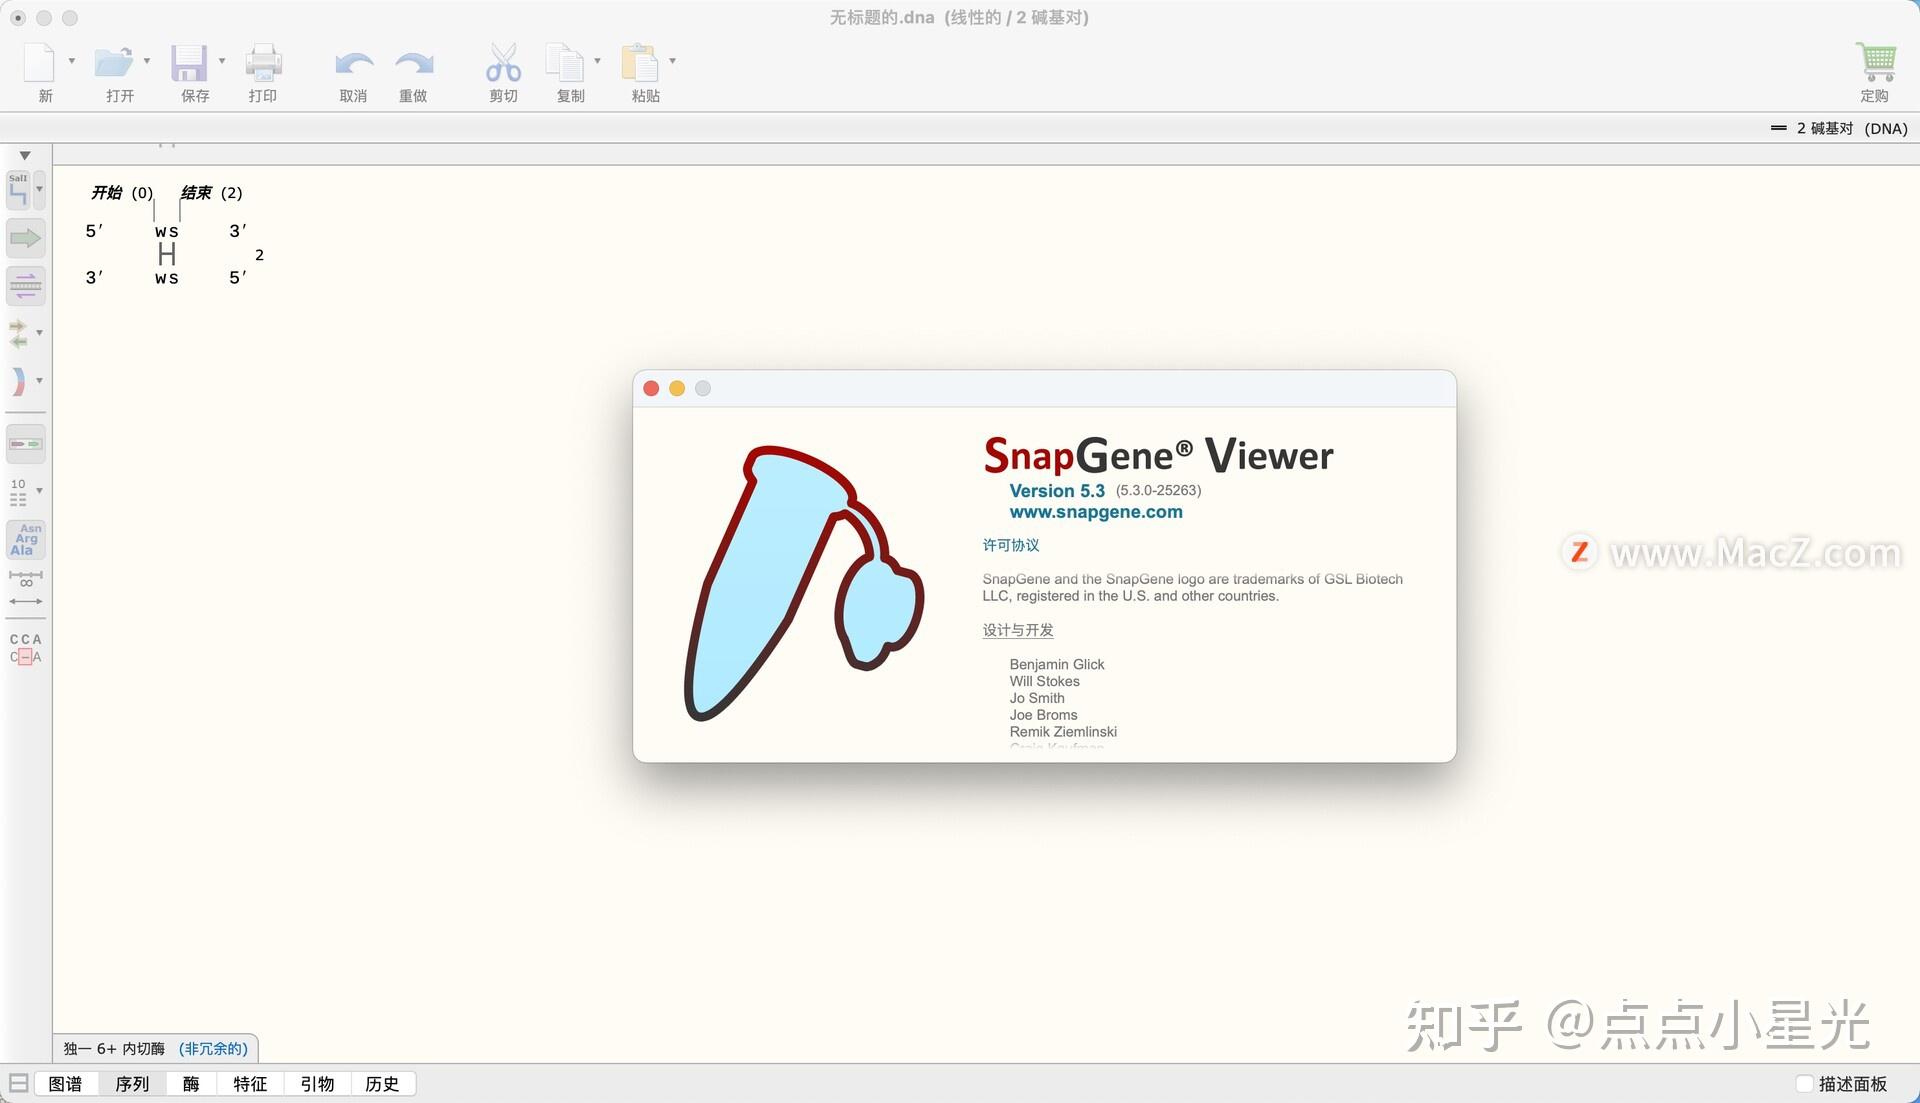Switch to the 序列 (Sequence) tab
The width and height of the screenshot is (1920, 1103).
tap(132, 1083)
